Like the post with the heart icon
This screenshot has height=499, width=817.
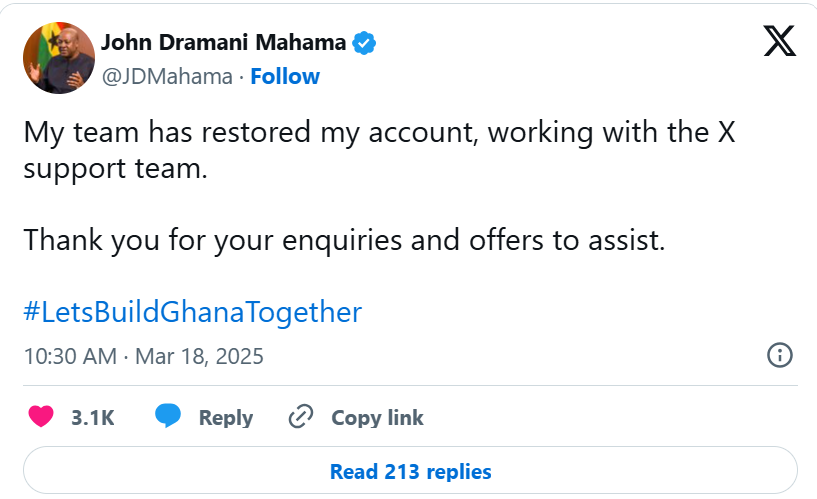click(41, 417)
